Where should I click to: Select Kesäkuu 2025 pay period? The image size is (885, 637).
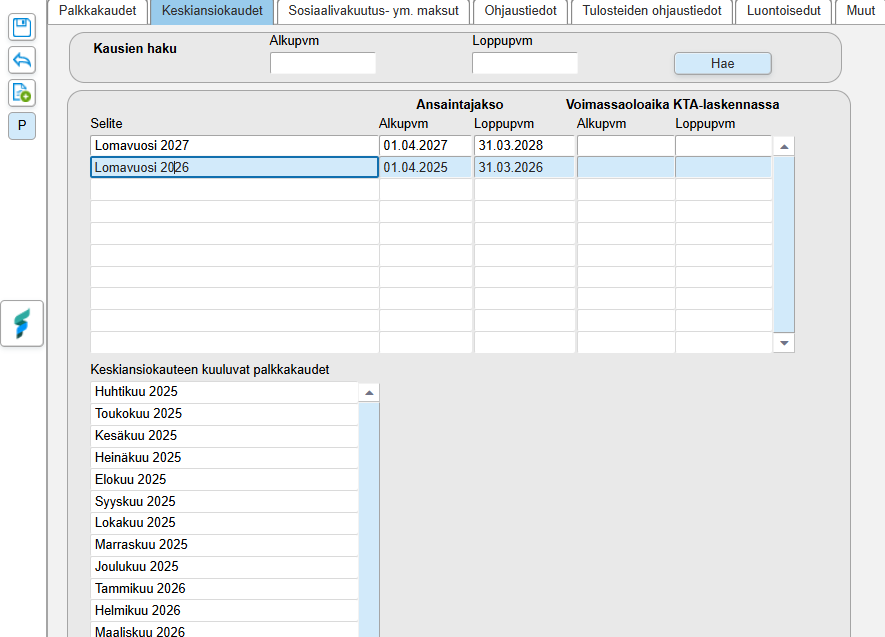(x=224, y=436)
